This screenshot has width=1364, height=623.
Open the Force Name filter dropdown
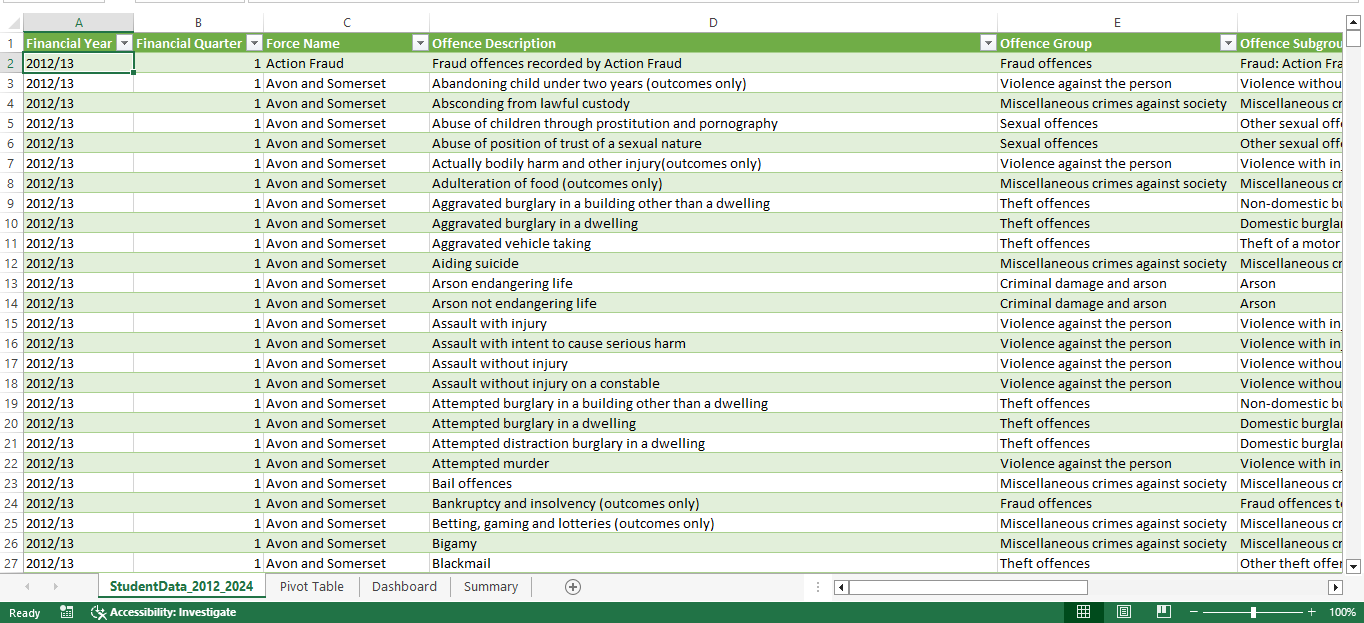[x=420, y=43]
